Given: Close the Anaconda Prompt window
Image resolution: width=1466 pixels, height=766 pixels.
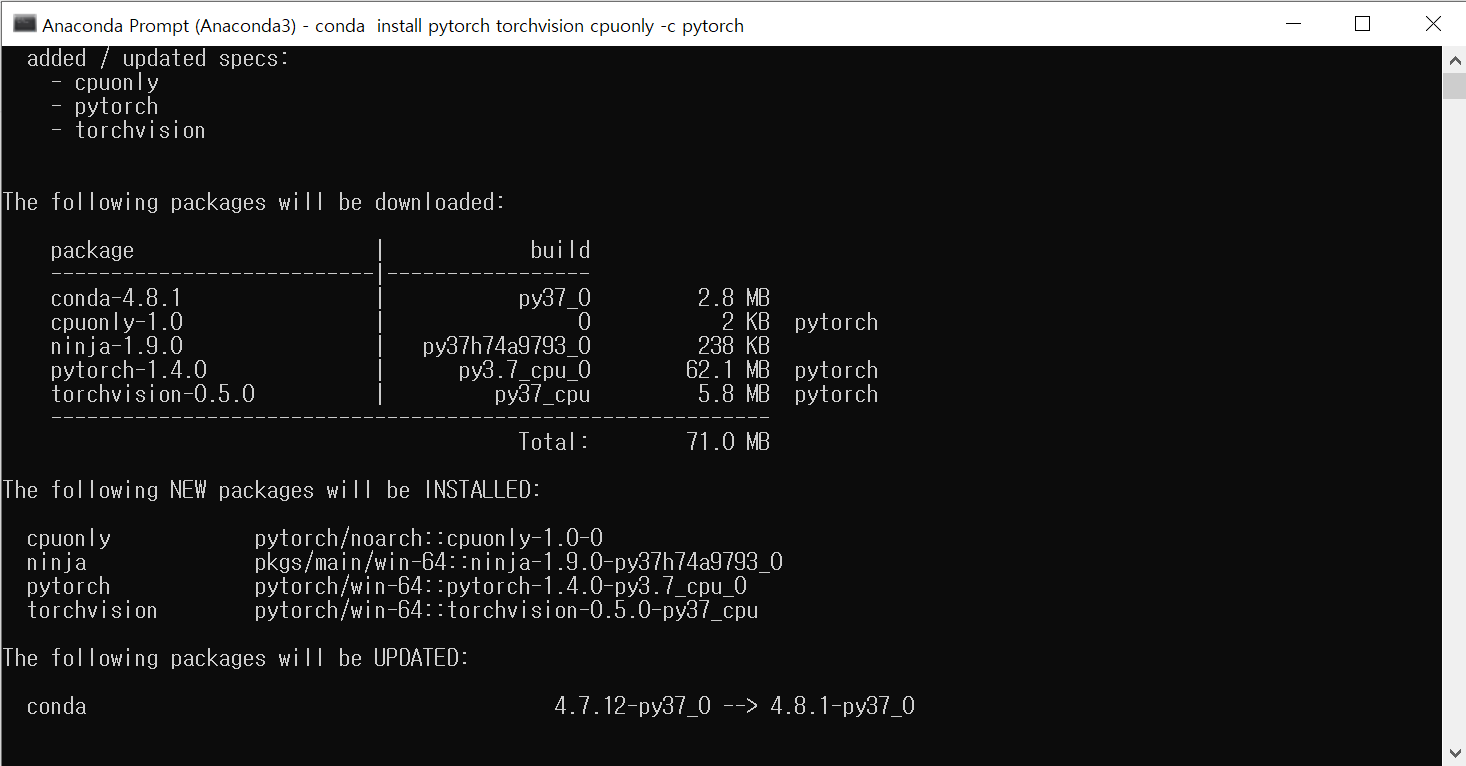Looking at the screenshot, I should [x=1432, y=25].
